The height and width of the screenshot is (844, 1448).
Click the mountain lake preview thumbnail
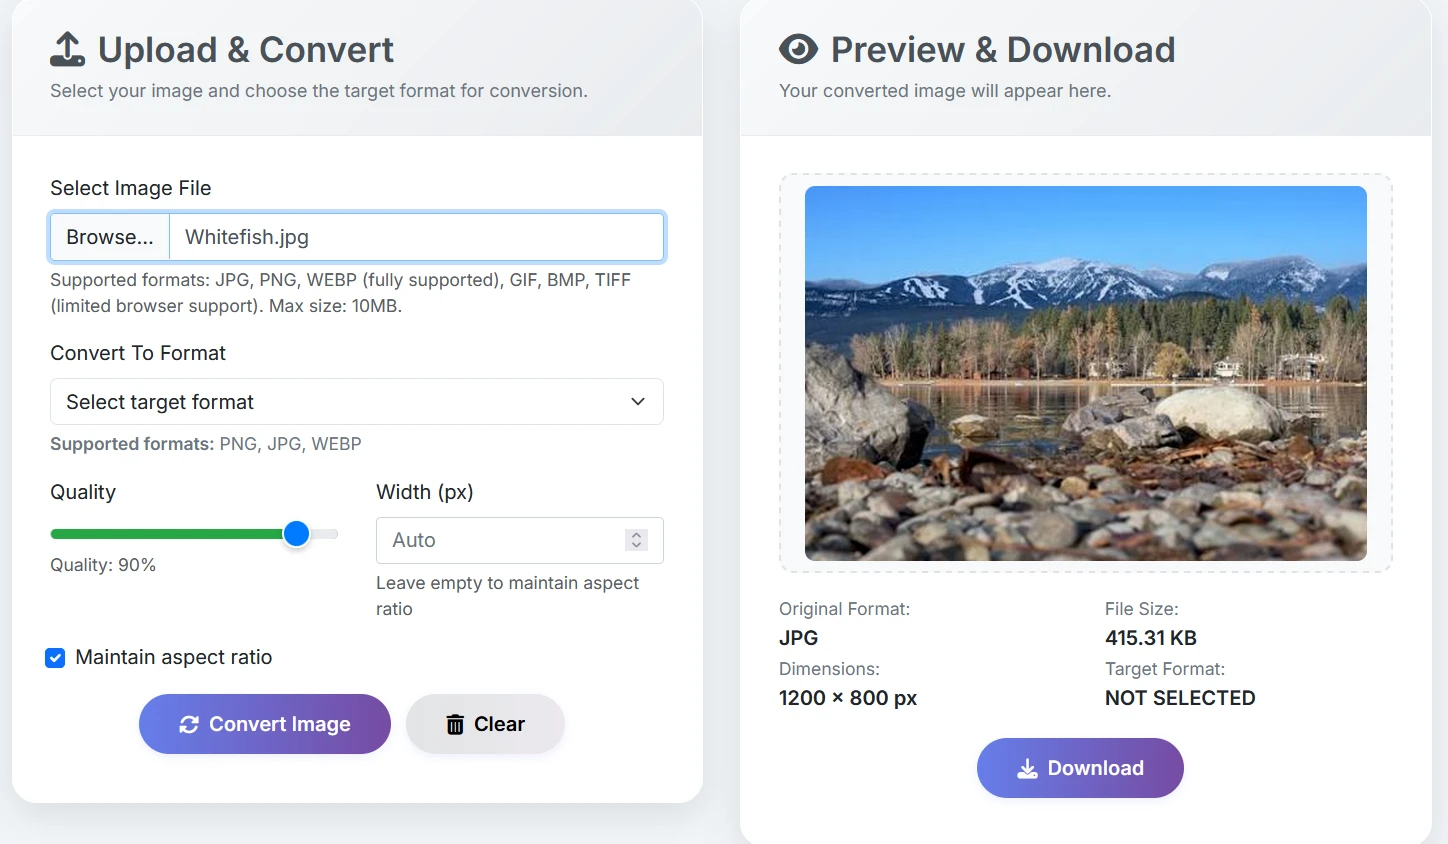pos(1086,373)
